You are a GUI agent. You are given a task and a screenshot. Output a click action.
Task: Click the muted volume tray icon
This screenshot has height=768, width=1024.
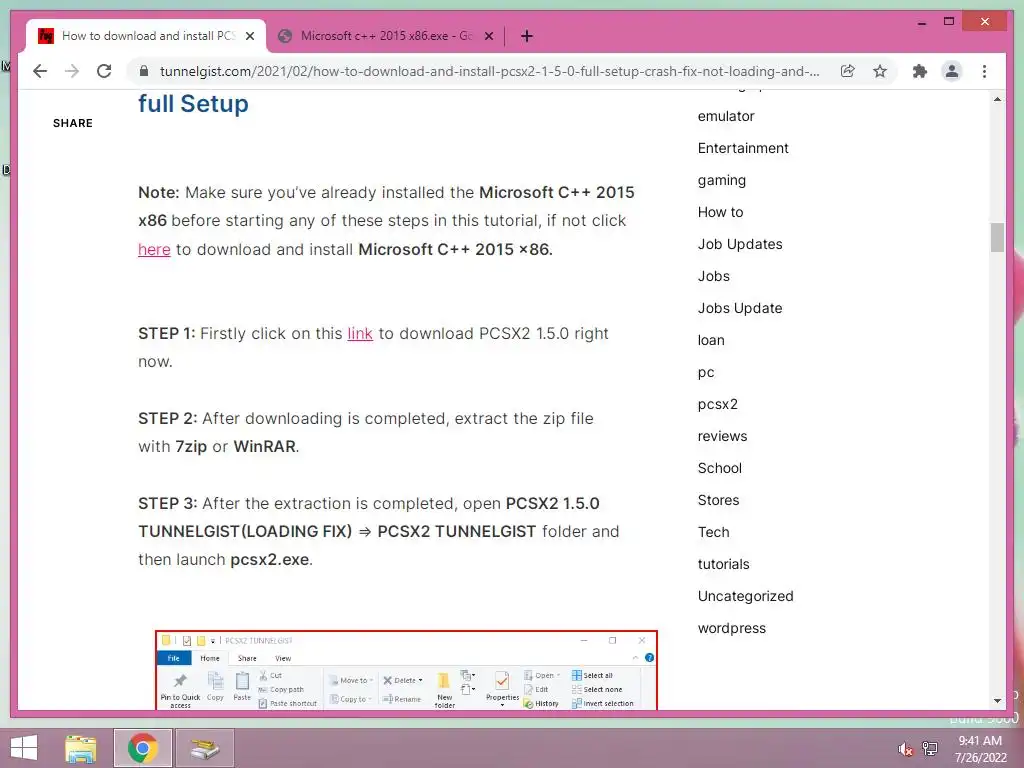pos(905,749)
